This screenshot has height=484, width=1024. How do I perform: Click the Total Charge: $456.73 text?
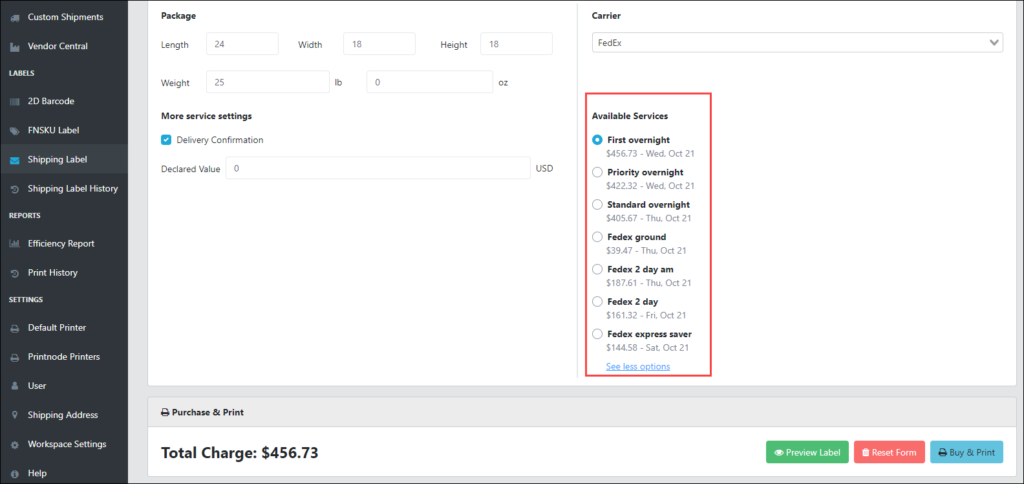click(x=240, y=453)
